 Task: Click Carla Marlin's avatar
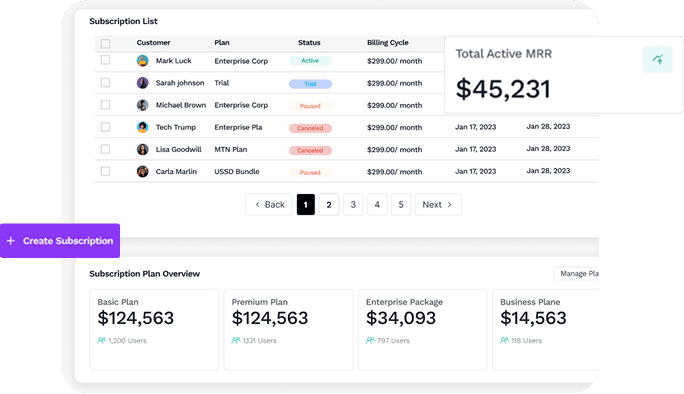tap(143, 171)
